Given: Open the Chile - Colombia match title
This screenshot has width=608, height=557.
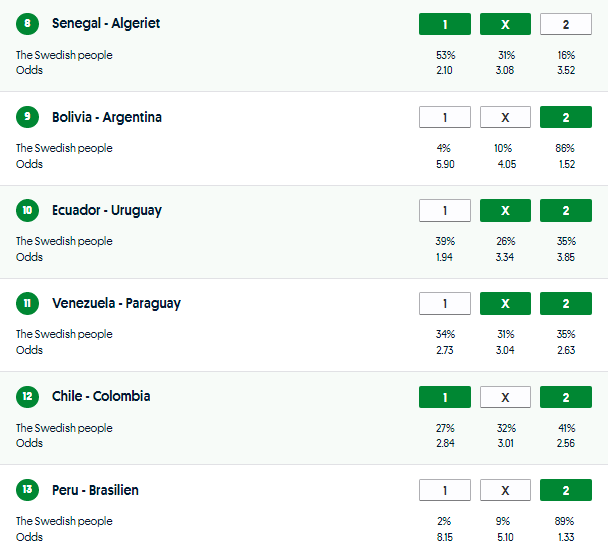Looking at the screenshot, I should (x=101, y=397).
